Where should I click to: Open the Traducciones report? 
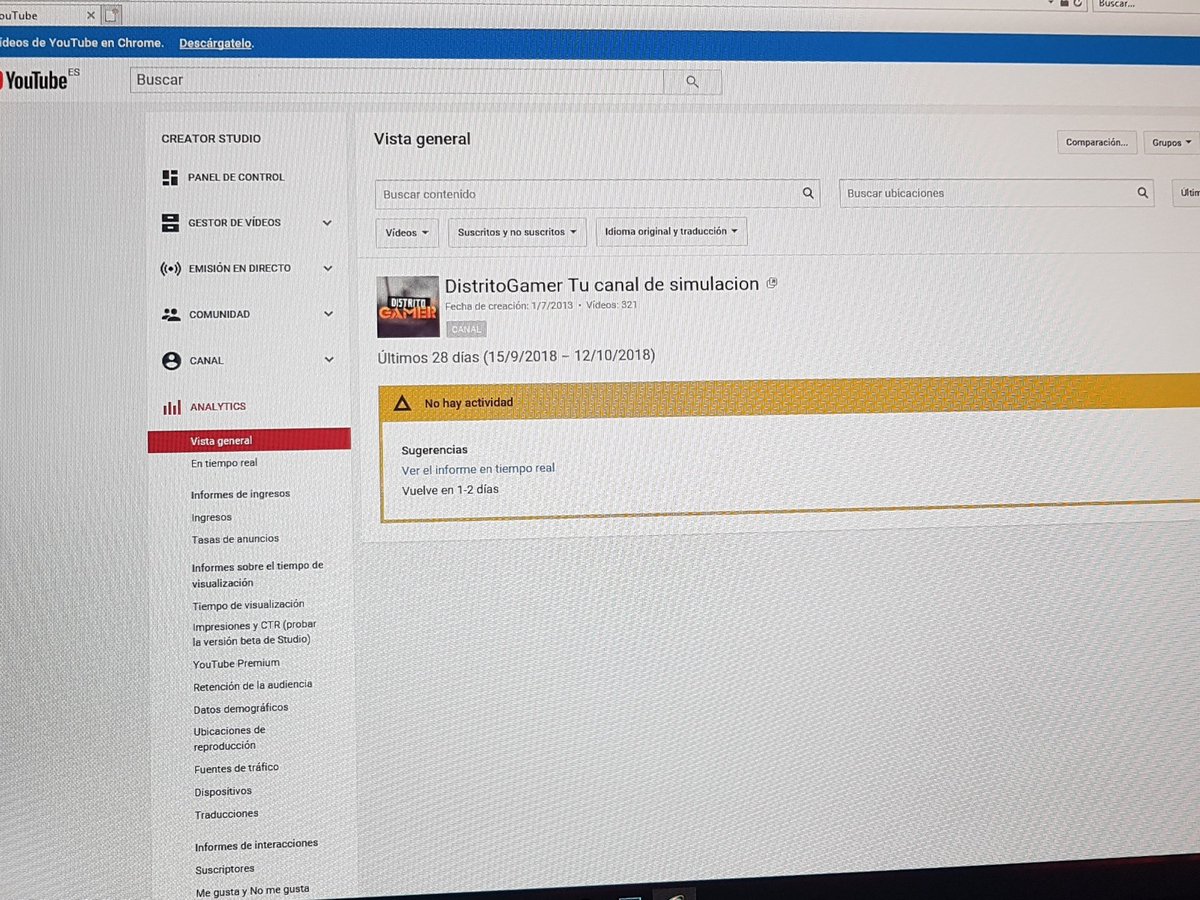(227, 814)
